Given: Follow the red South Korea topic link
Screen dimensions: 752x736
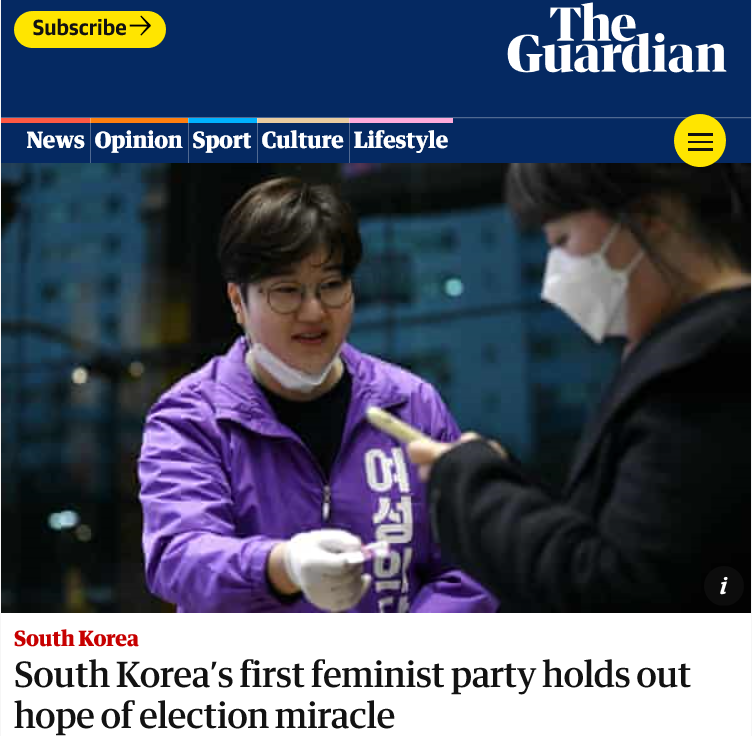Looking at the screenshot, I should coord(76,639).
